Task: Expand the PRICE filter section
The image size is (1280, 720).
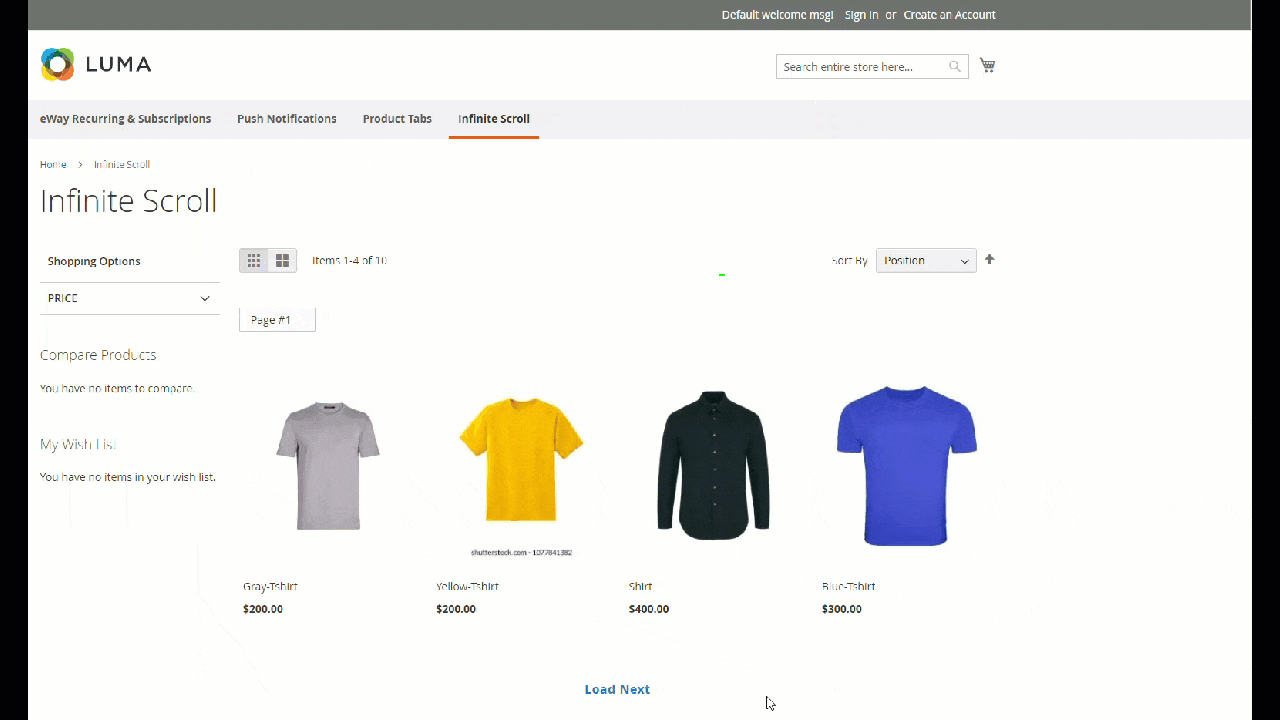Action: coord(130,297)
